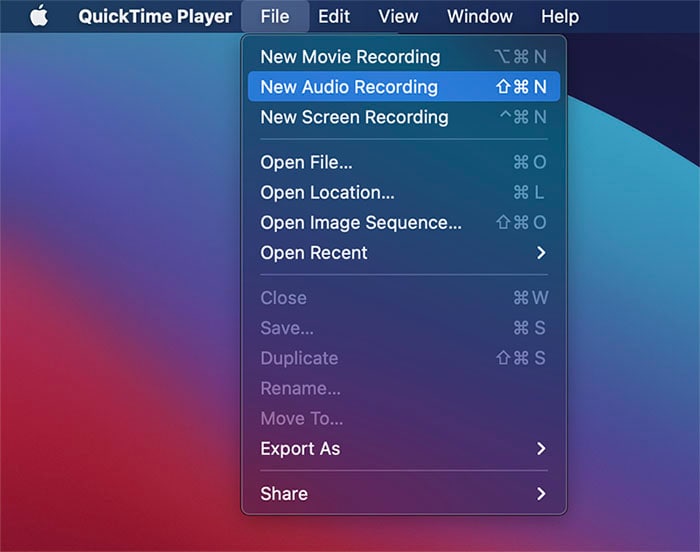Choose New Audio Recording
Image resolution: width=700 pixels, height=552 pixels.
[404, 87]
